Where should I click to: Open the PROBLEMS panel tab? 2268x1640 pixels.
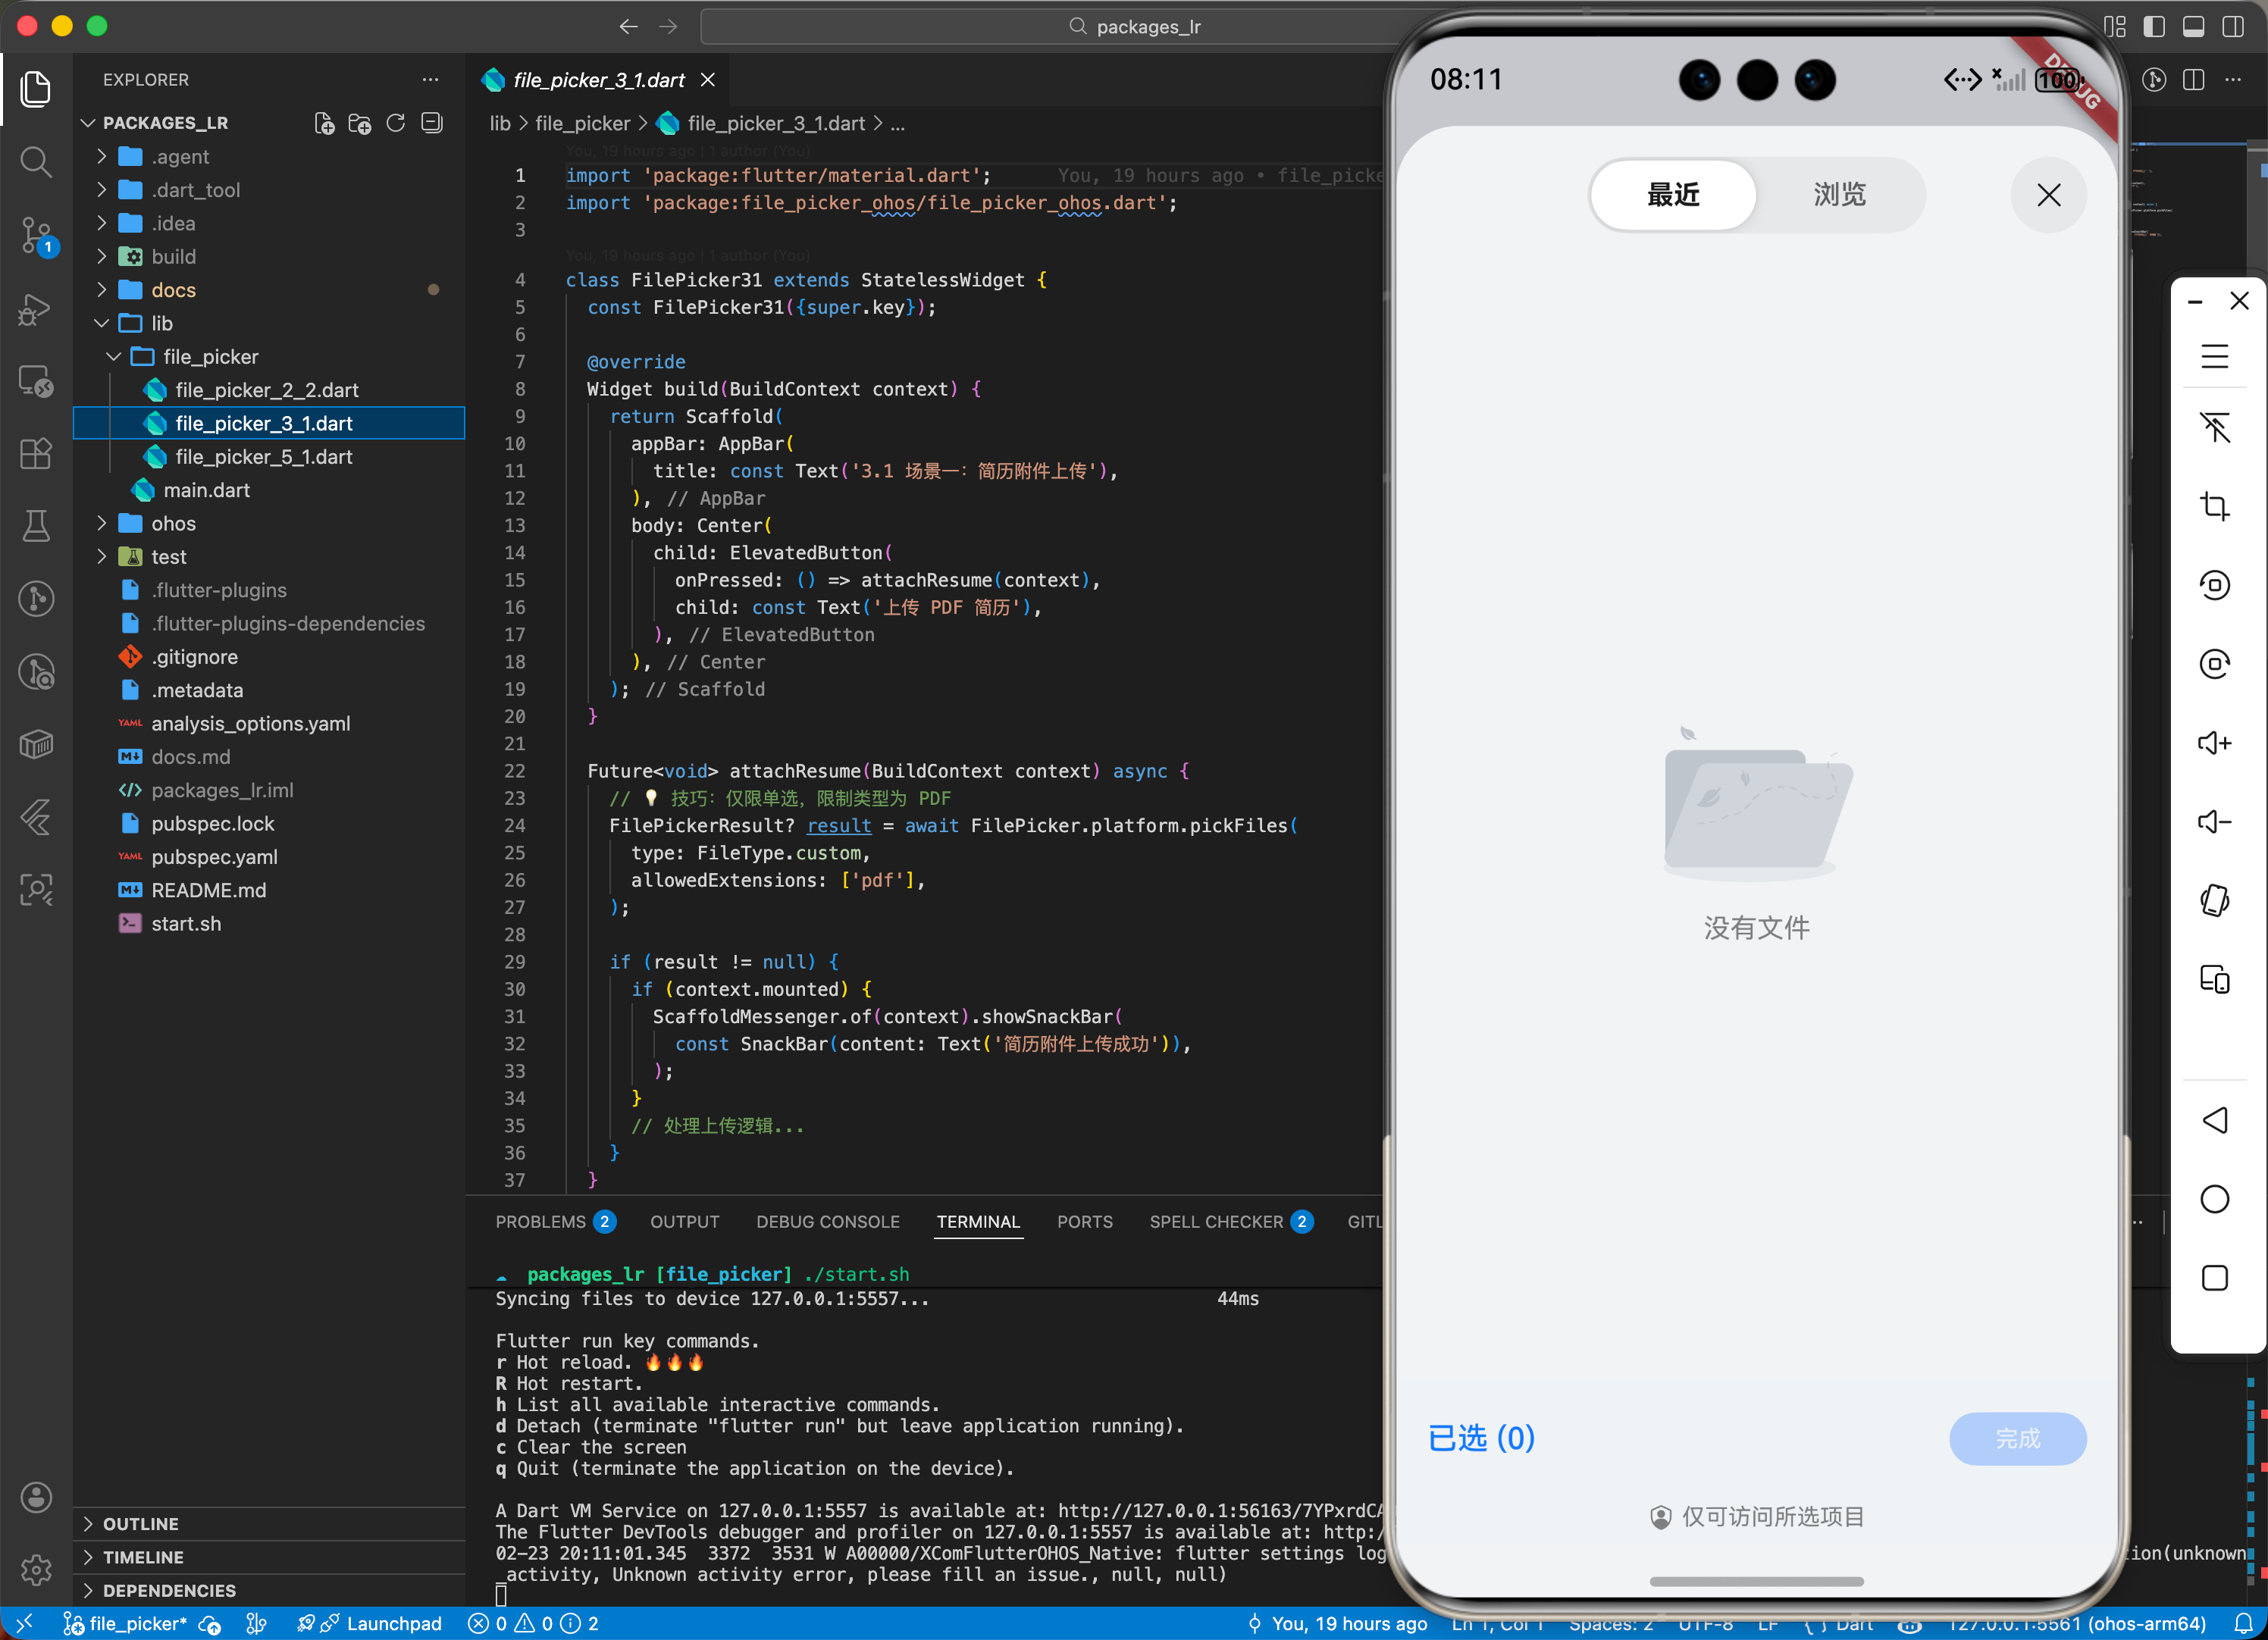point(540,1222)
